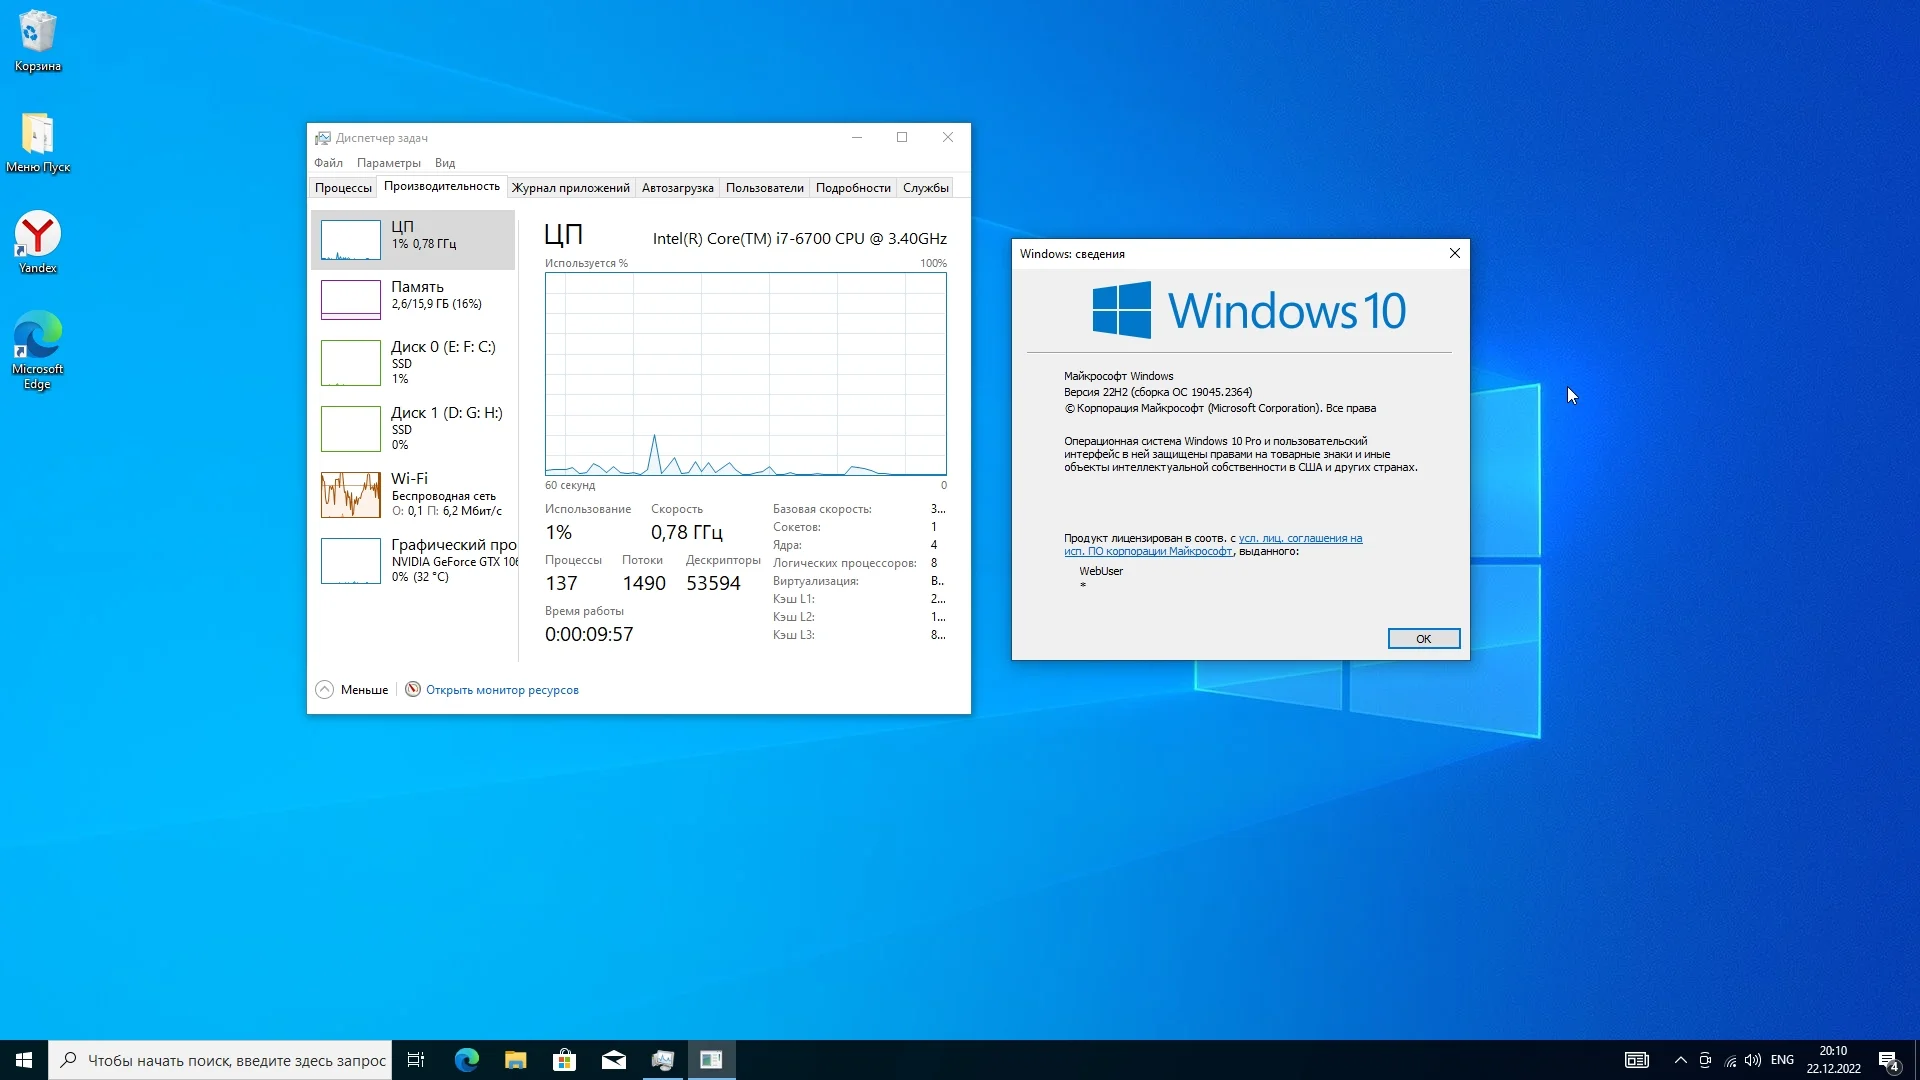Open Параметры menu in Task Manager
The image size is (1920, 1080).
pyautogui.click(x=388, y=163)
